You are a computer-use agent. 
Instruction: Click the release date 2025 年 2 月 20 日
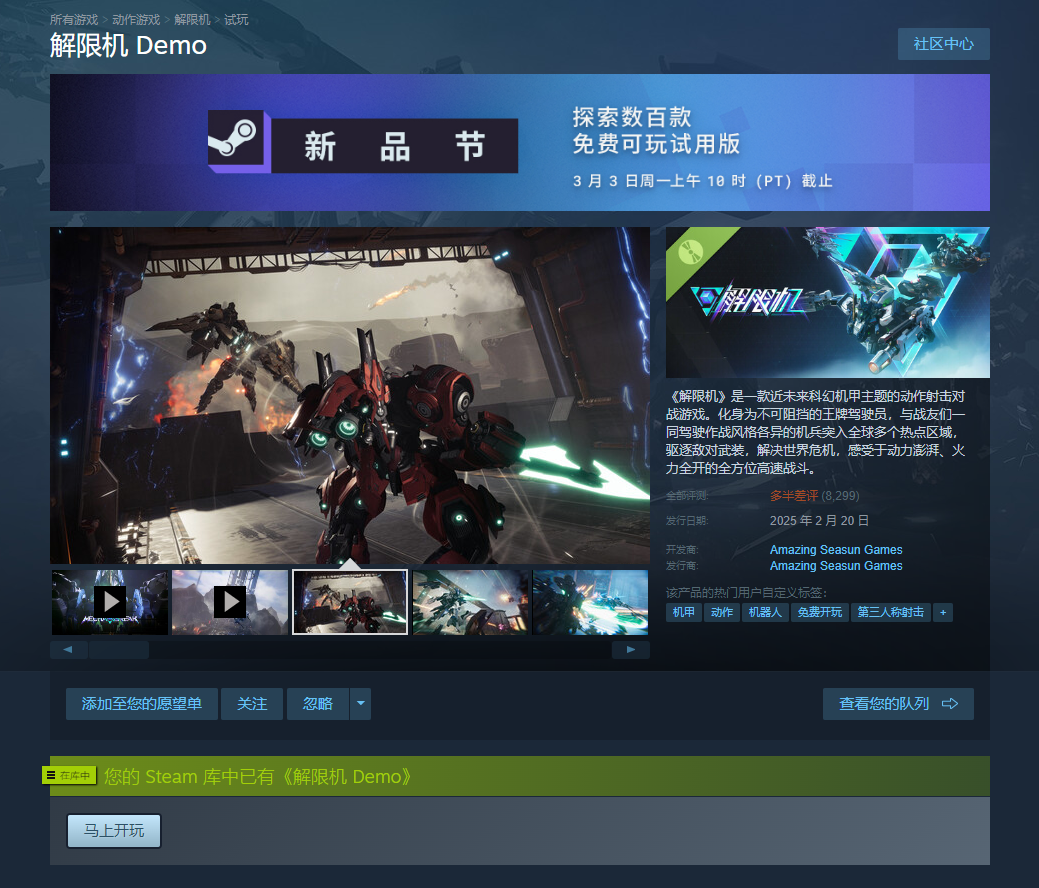pyautogui.click(x=819, y=521)
